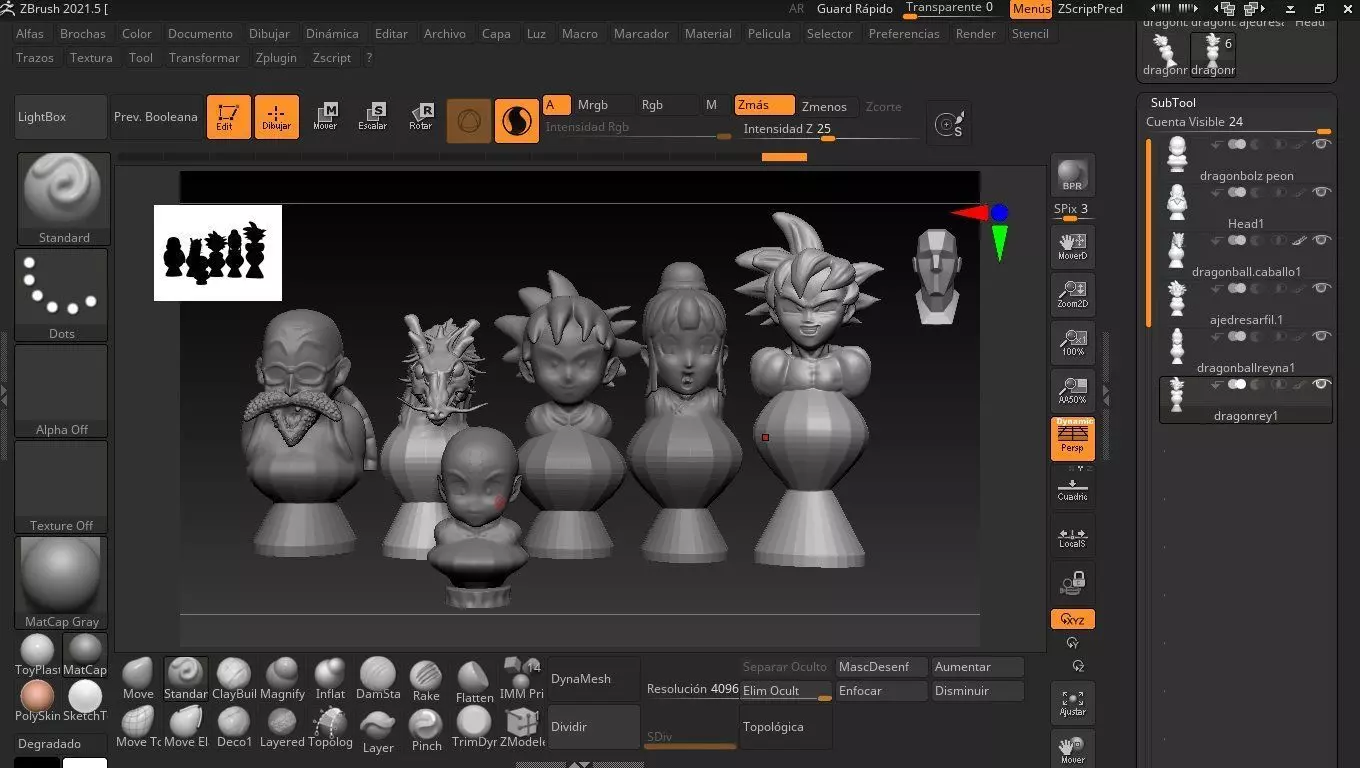The width and height of the screenshot is (1360, 768).
Task: Select the Zoom2D icon
Action: click(1073, 294)
